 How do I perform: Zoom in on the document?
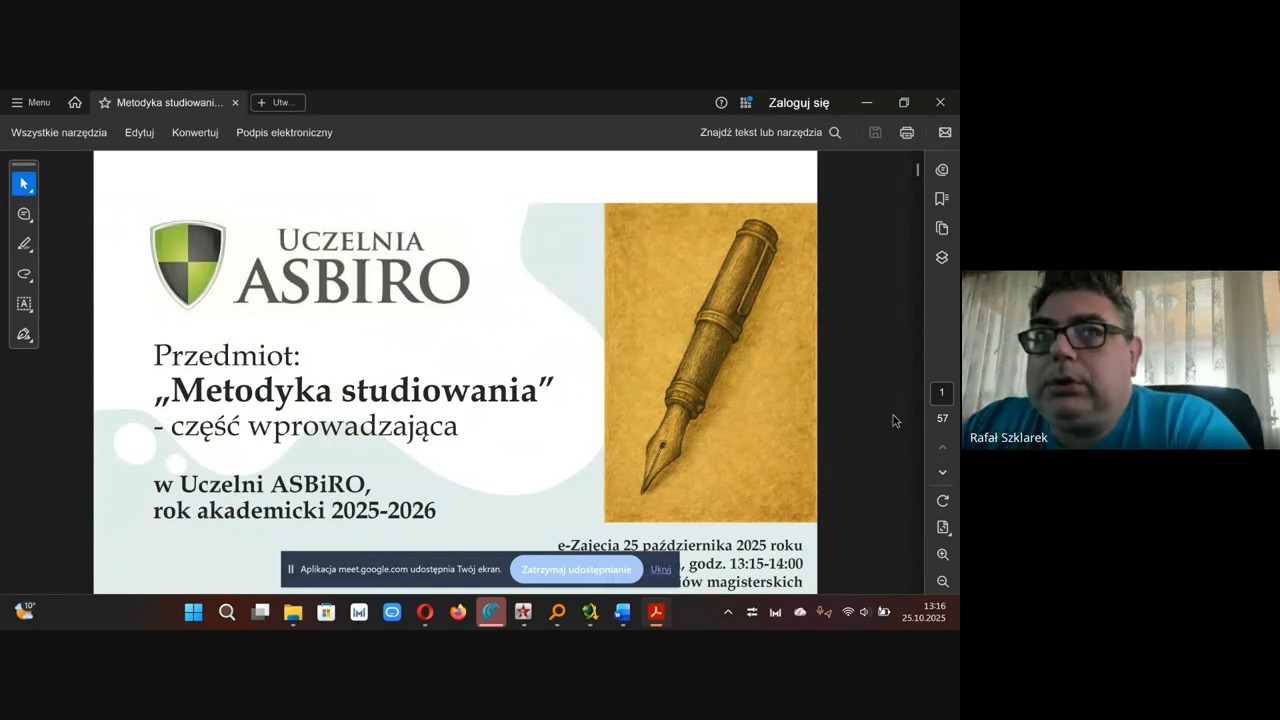pyautogui.click(x=942, y=555)
